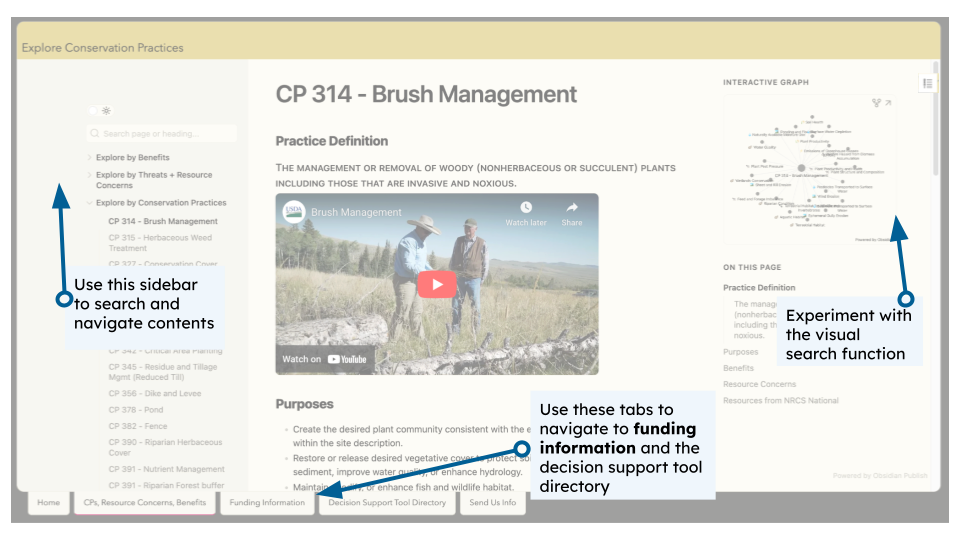Play the Brush Management YouTube video

[x=436, y=284]
